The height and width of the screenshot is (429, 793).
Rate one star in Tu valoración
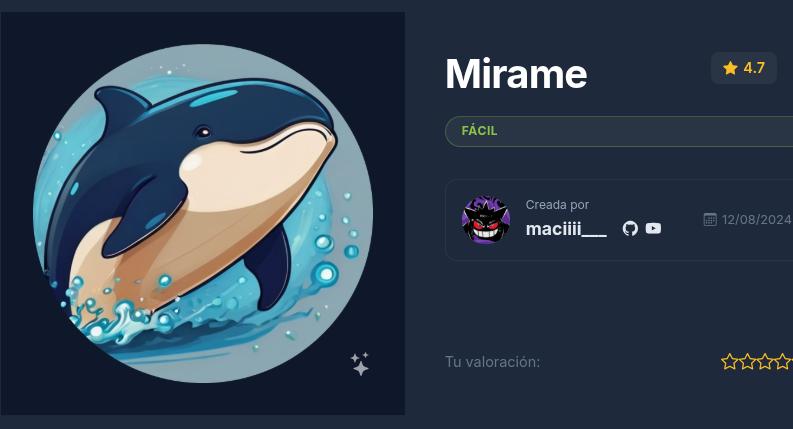click(x=729, y=362)
